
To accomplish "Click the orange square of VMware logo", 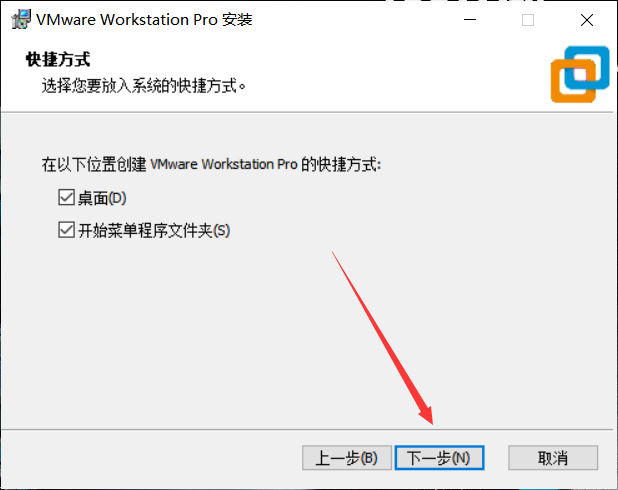I will 573,81.
